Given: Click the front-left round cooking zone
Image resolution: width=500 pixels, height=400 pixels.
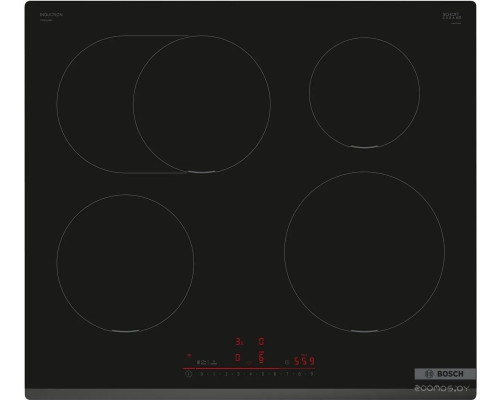Looking at the screenshot, I should click(x=125, y=263).
